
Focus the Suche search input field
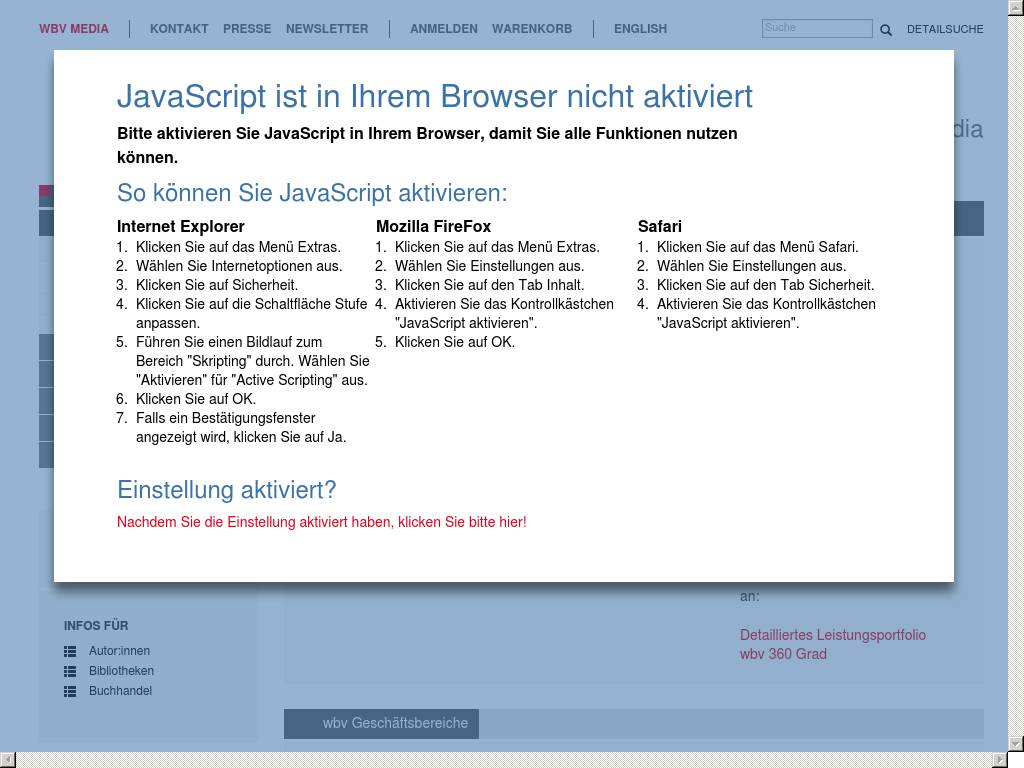(x=816, y=29)
